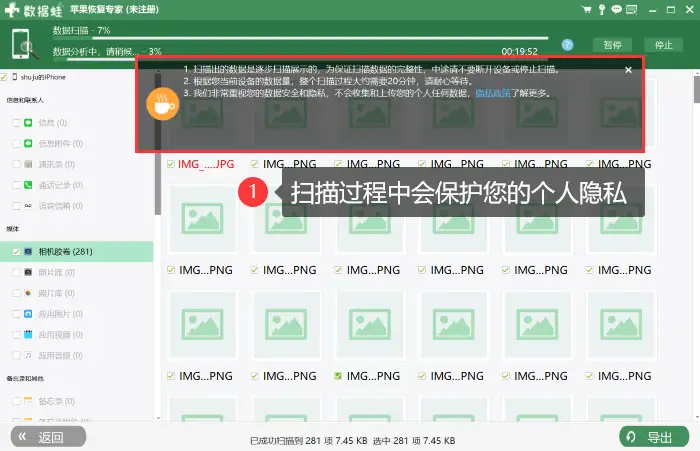
Task: Click the 媒体 section header
Action: point(12,229)
